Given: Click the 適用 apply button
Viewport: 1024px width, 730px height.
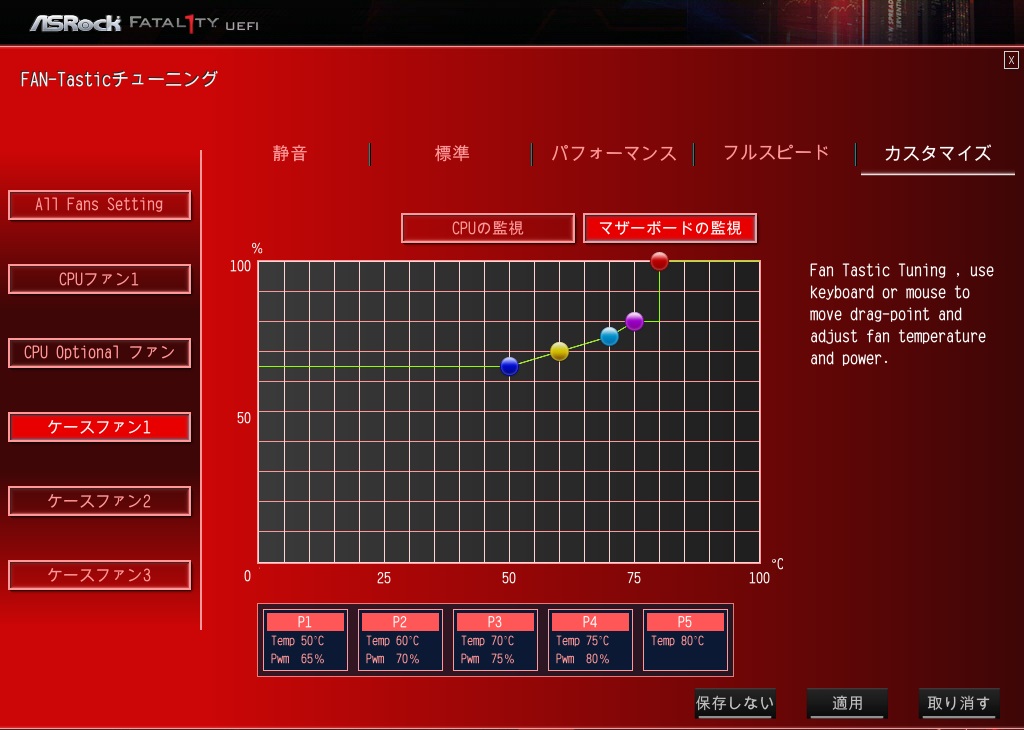Looking at the screenshot, I should [x=847, y=703].
